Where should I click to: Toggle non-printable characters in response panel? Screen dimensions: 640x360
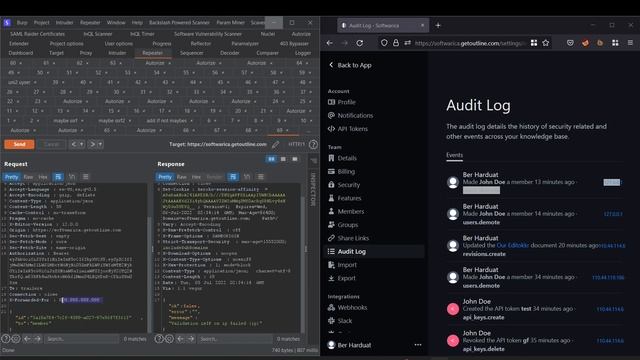(x=247, y=177)
